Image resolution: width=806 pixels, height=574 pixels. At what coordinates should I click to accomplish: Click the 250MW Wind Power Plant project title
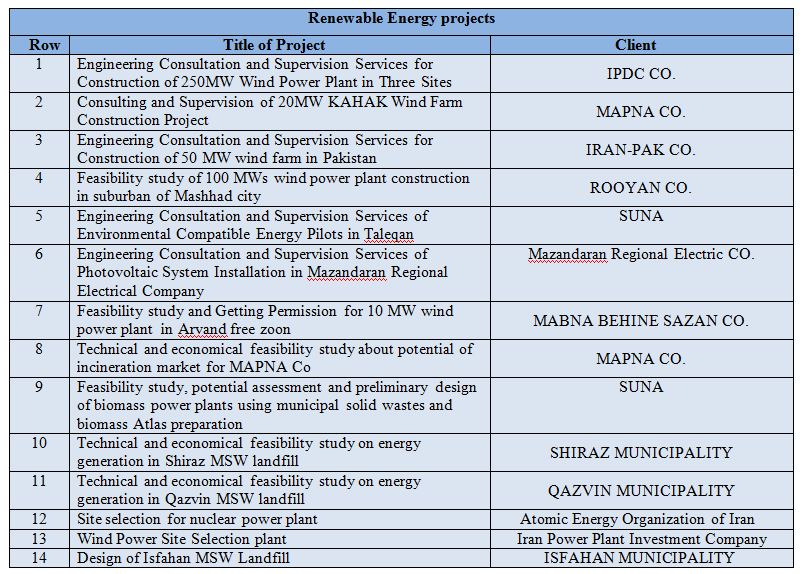click(264, 73)
